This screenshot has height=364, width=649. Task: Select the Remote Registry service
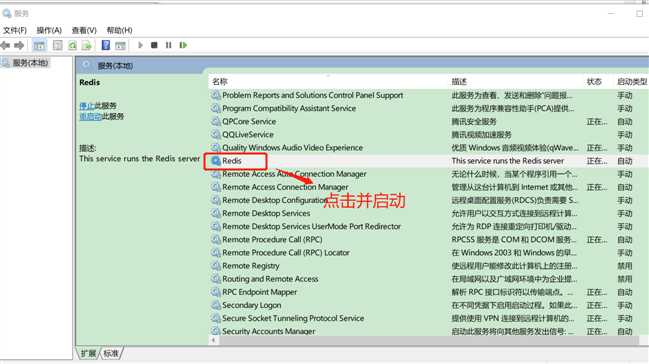(x=251, y=265)
